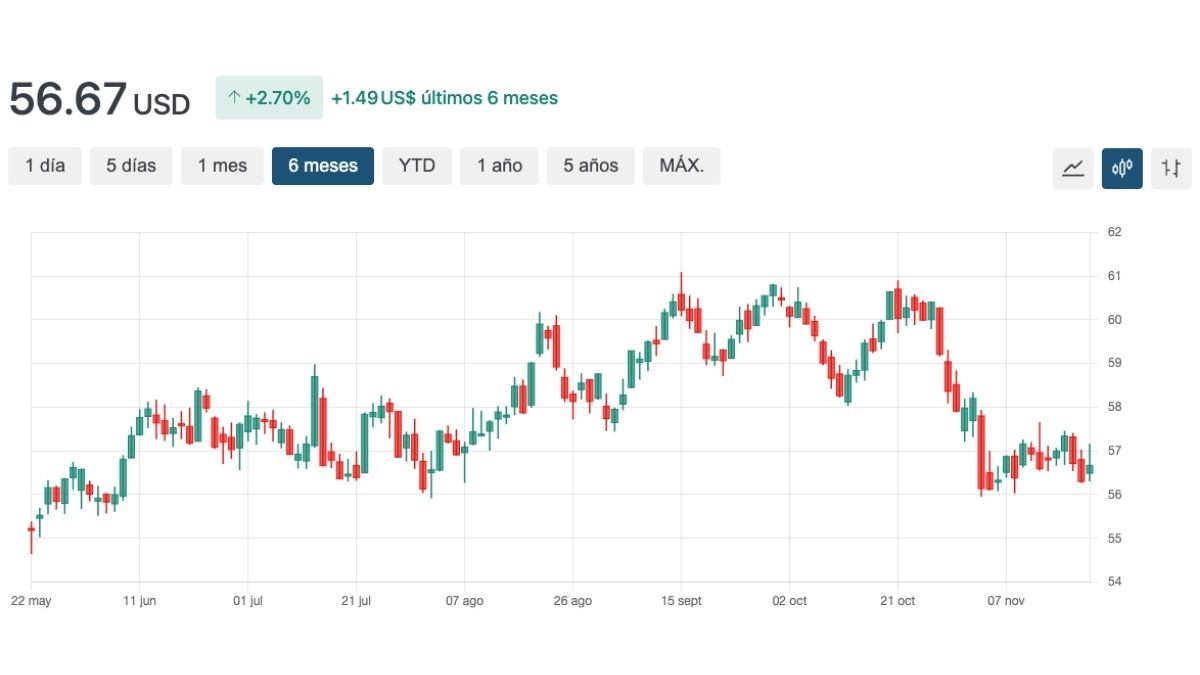Viewport: 1200px width, 675px height.
Task: Click the active "6 meses" tab
Action: (x=322, y=166)
